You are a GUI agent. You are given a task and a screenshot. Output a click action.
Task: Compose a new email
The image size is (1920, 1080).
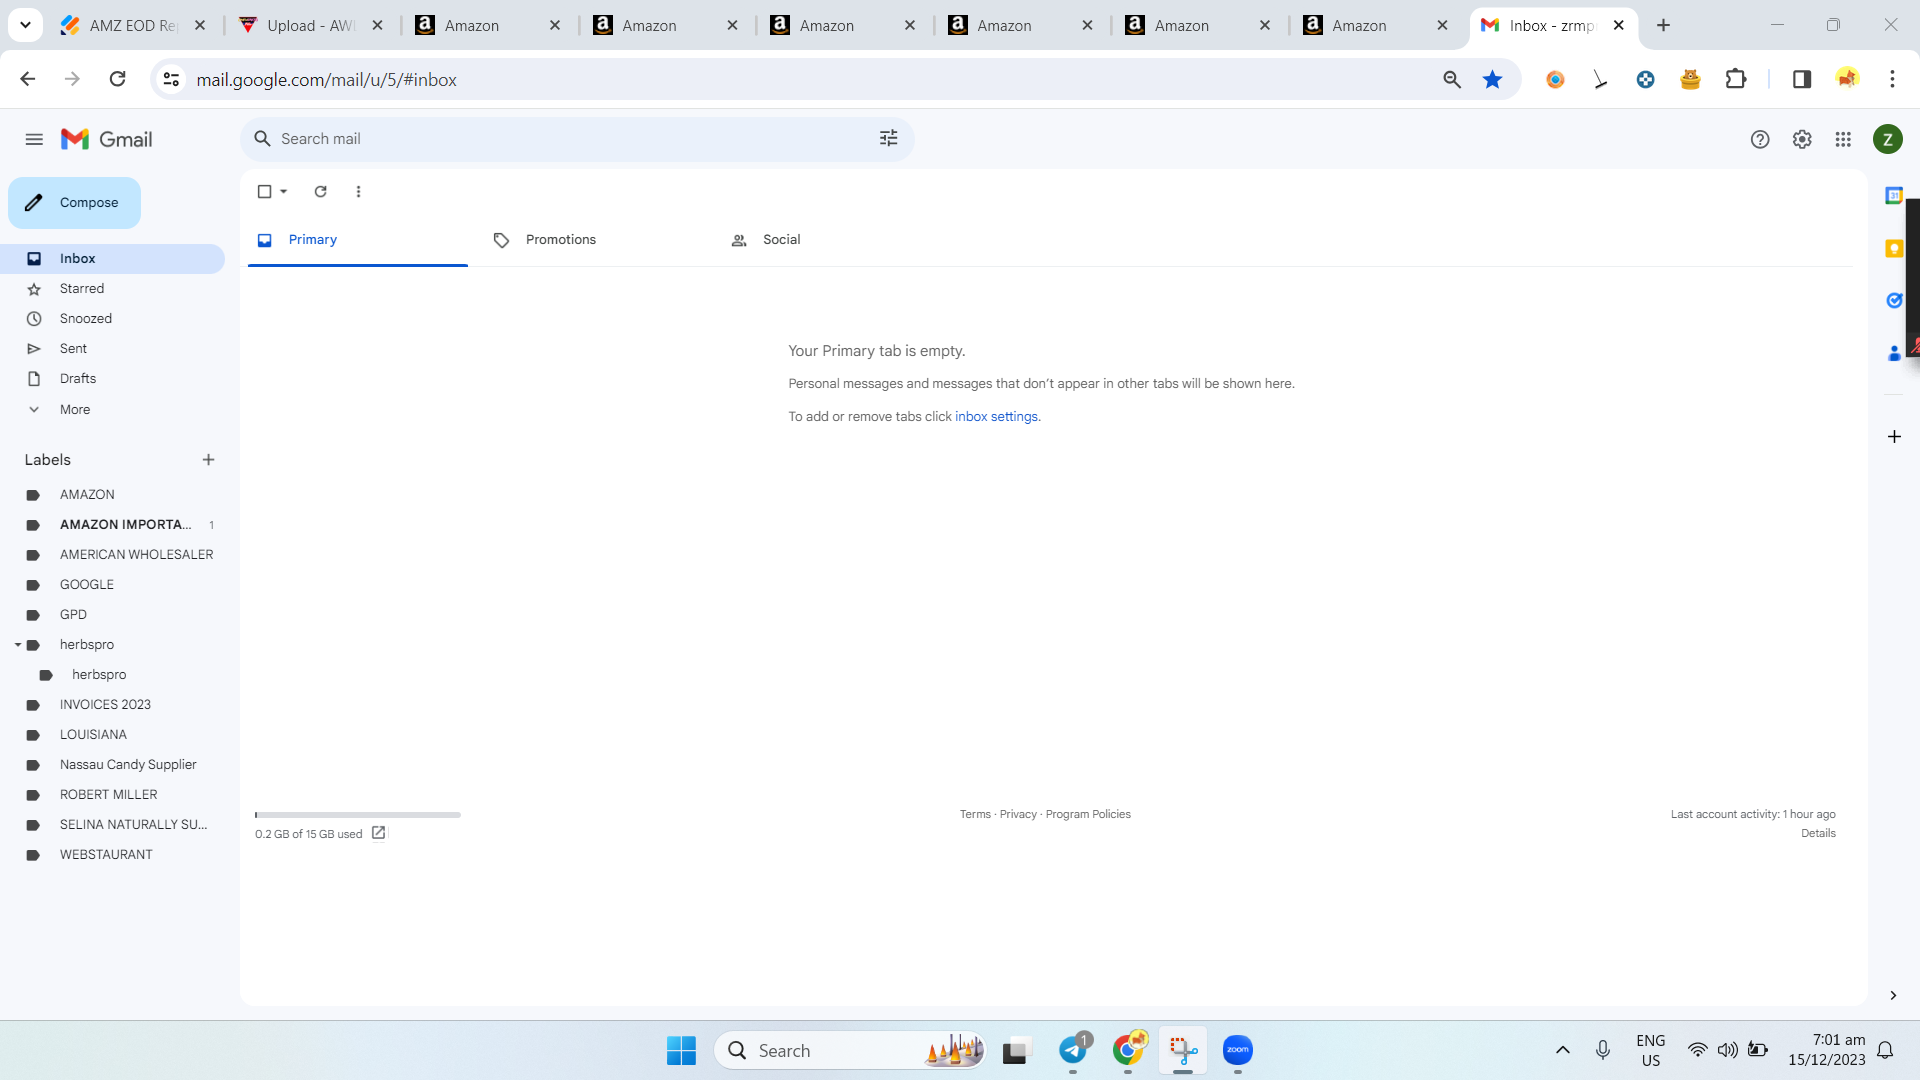[74, 203]
